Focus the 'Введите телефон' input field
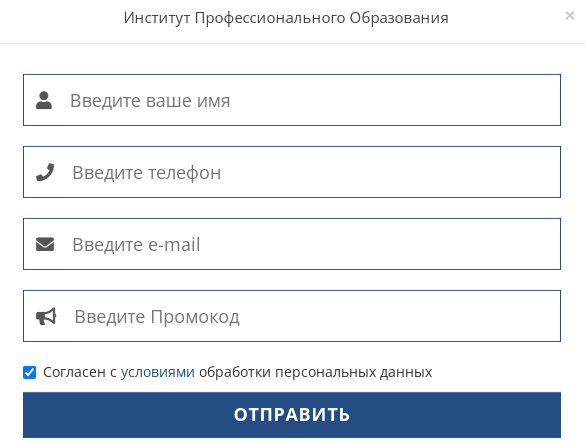The height and width of the screenshot is (447, 585). (292, 172)
